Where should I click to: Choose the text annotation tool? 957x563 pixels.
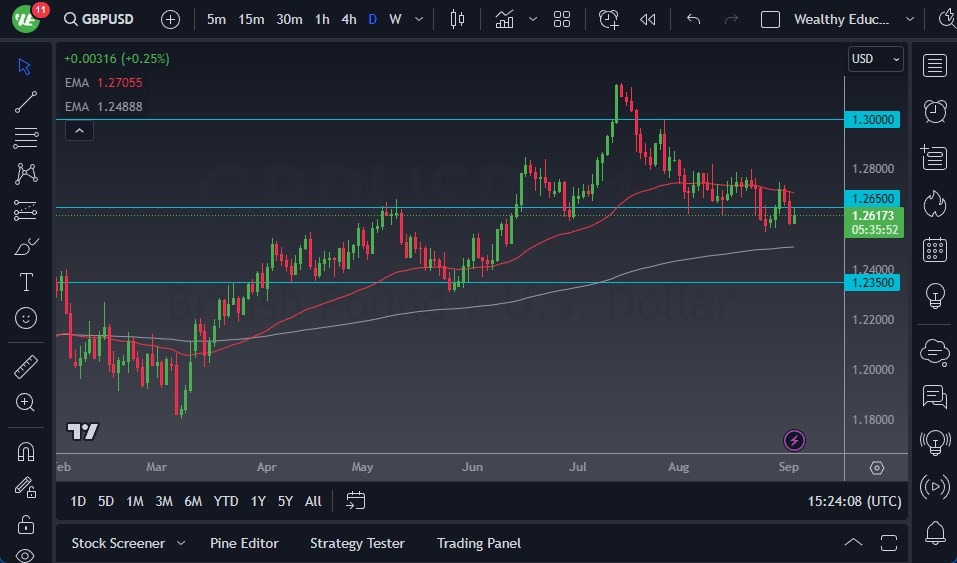click(26, 282)
